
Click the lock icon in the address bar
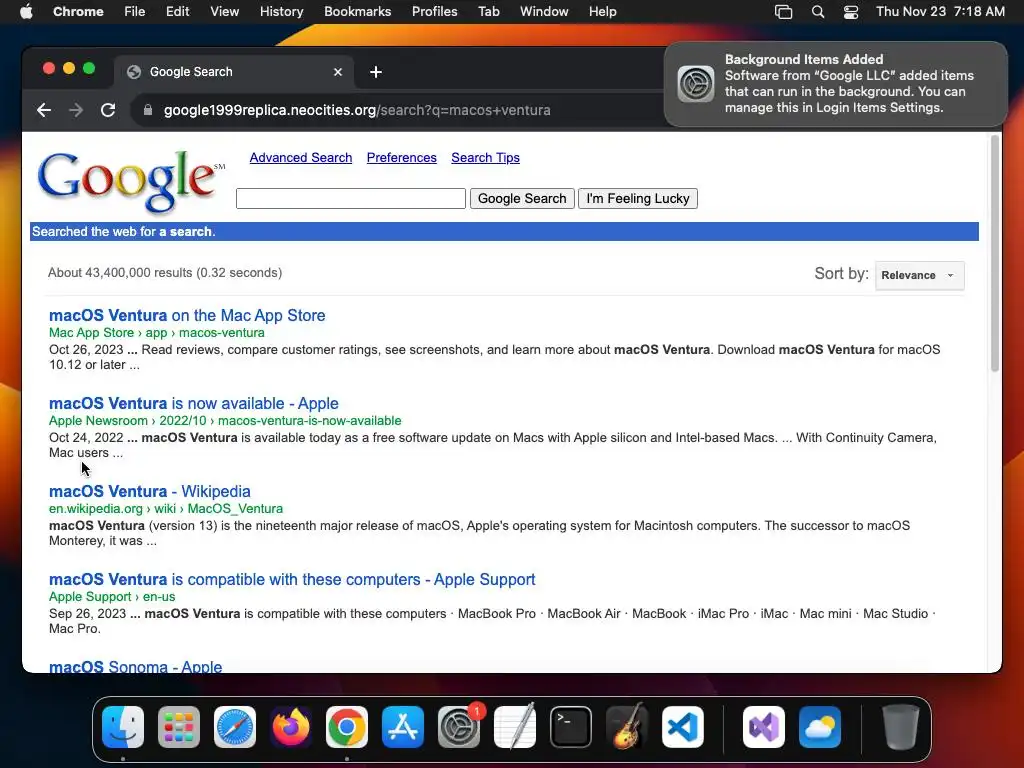coord(148,110)
